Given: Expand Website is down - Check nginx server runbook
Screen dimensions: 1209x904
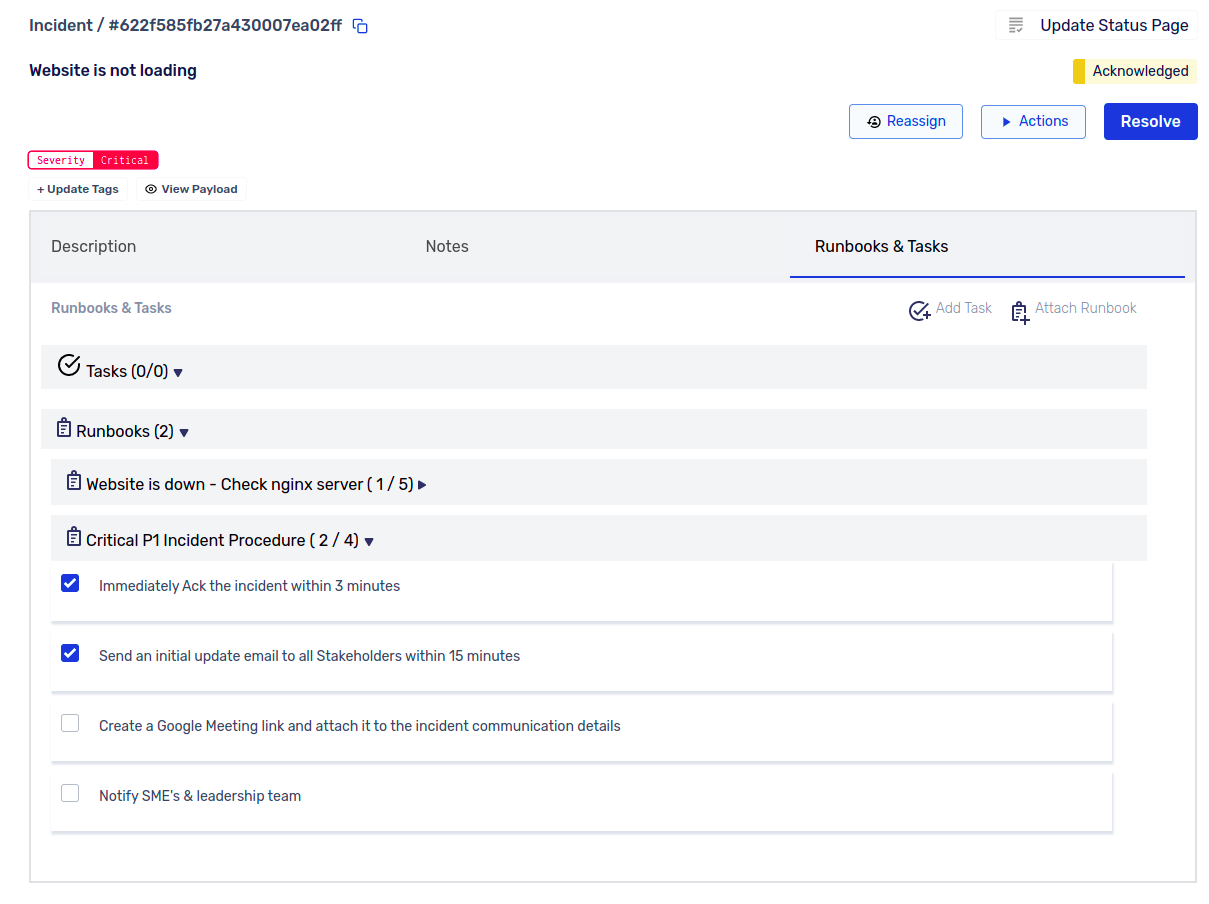Looking at the screenshot, I should [422, 485].
